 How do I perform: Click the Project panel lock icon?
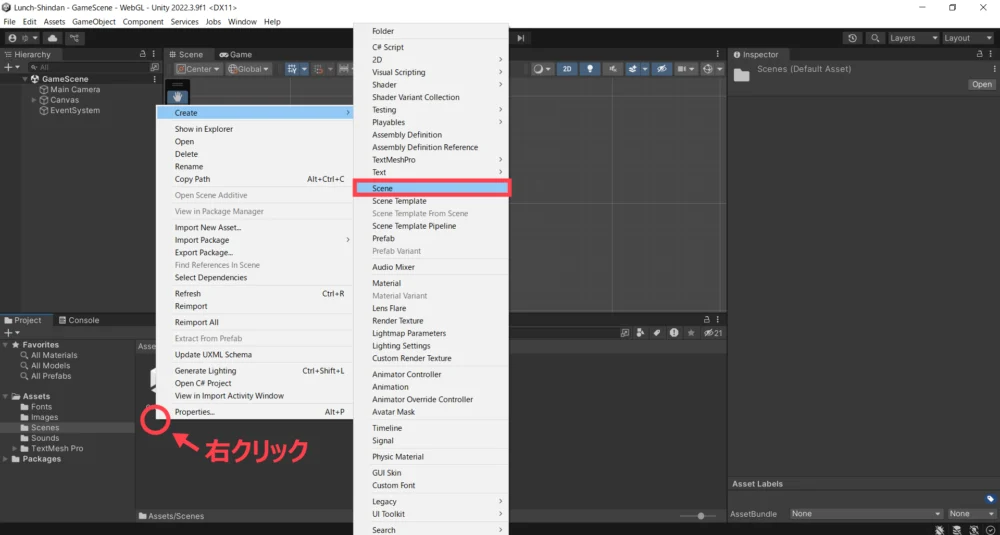pyautogui.click(x=706, y=319)
